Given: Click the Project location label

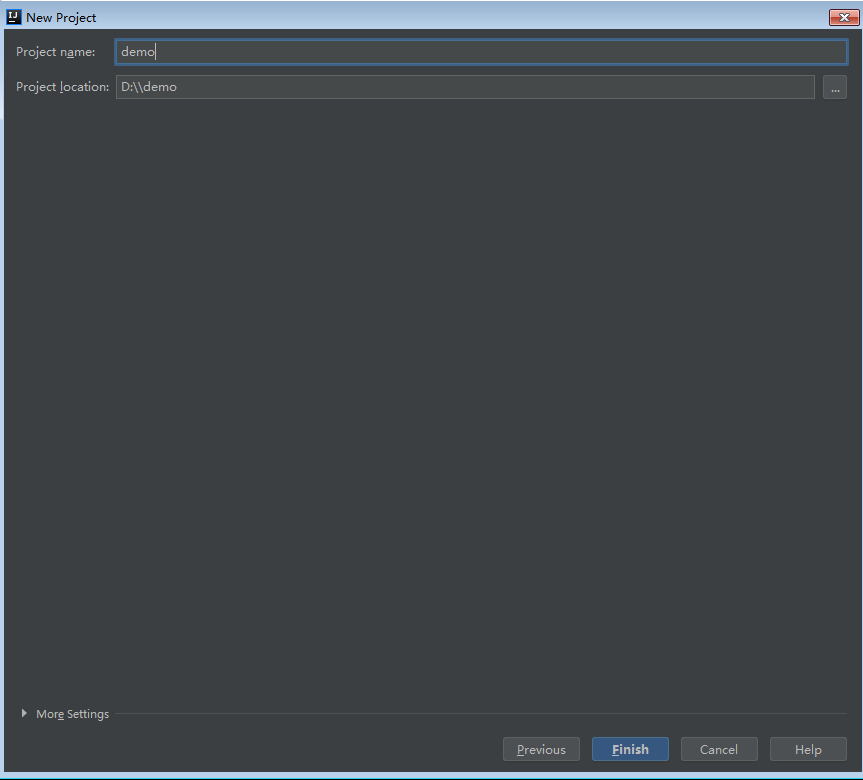Looking at the screenshot, I should (62, 87).
